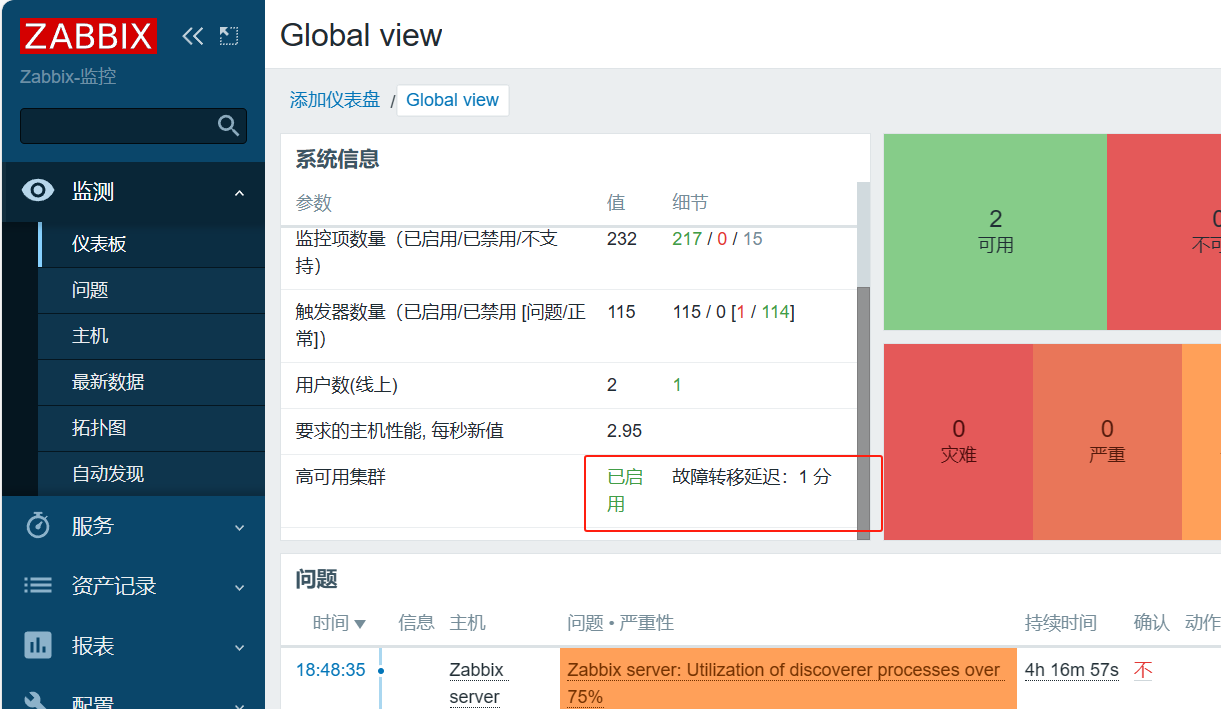Image resolution: width=1221 pixels, height=709 pixels.
Task: Click the search magnifier icon
Action: click(229, 126)
